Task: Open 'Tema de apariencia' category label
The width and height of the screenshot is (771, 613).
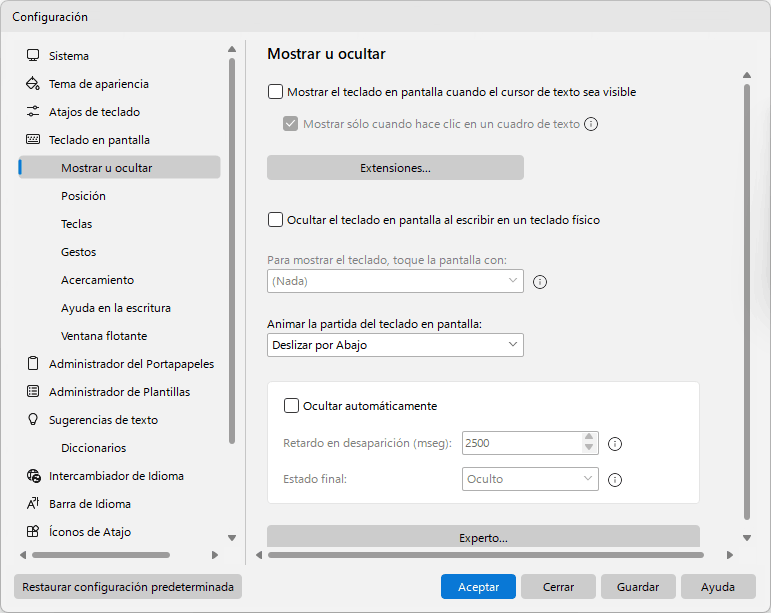Action: (99, 84)
